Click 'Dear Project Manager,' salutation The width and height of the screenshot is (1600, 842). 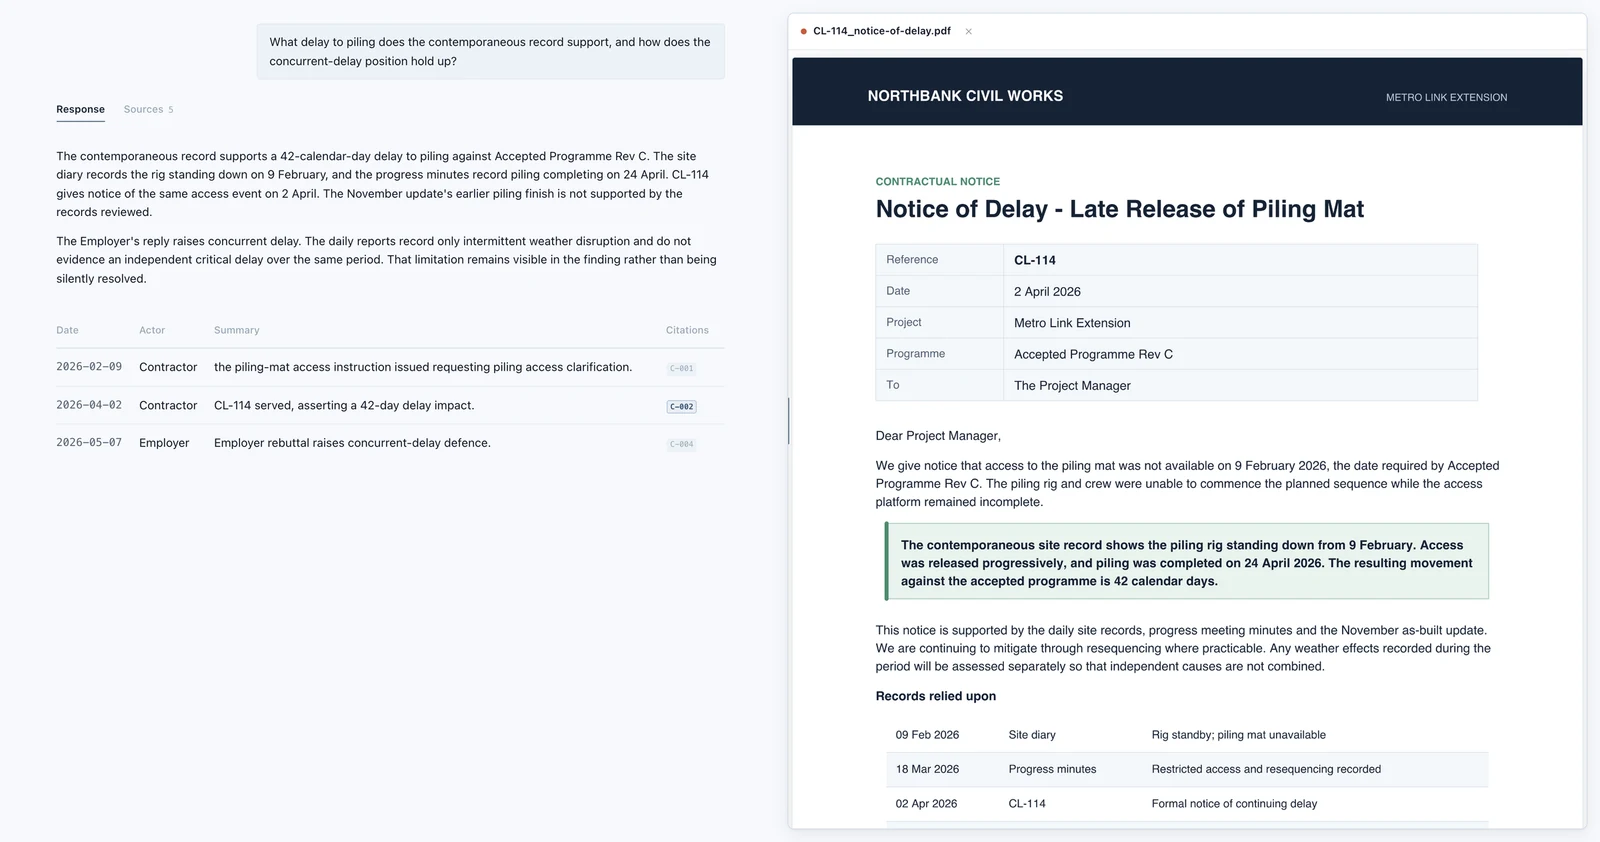[x=938, y=436]
